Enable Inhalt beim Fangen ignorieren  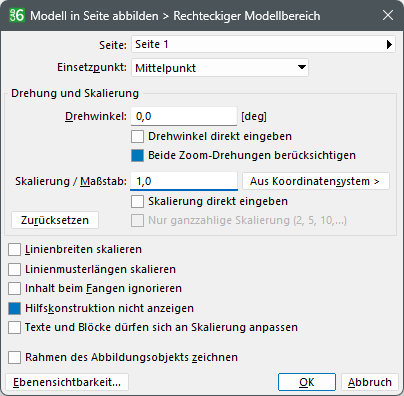pyautogui.click(x=14, y=289)
